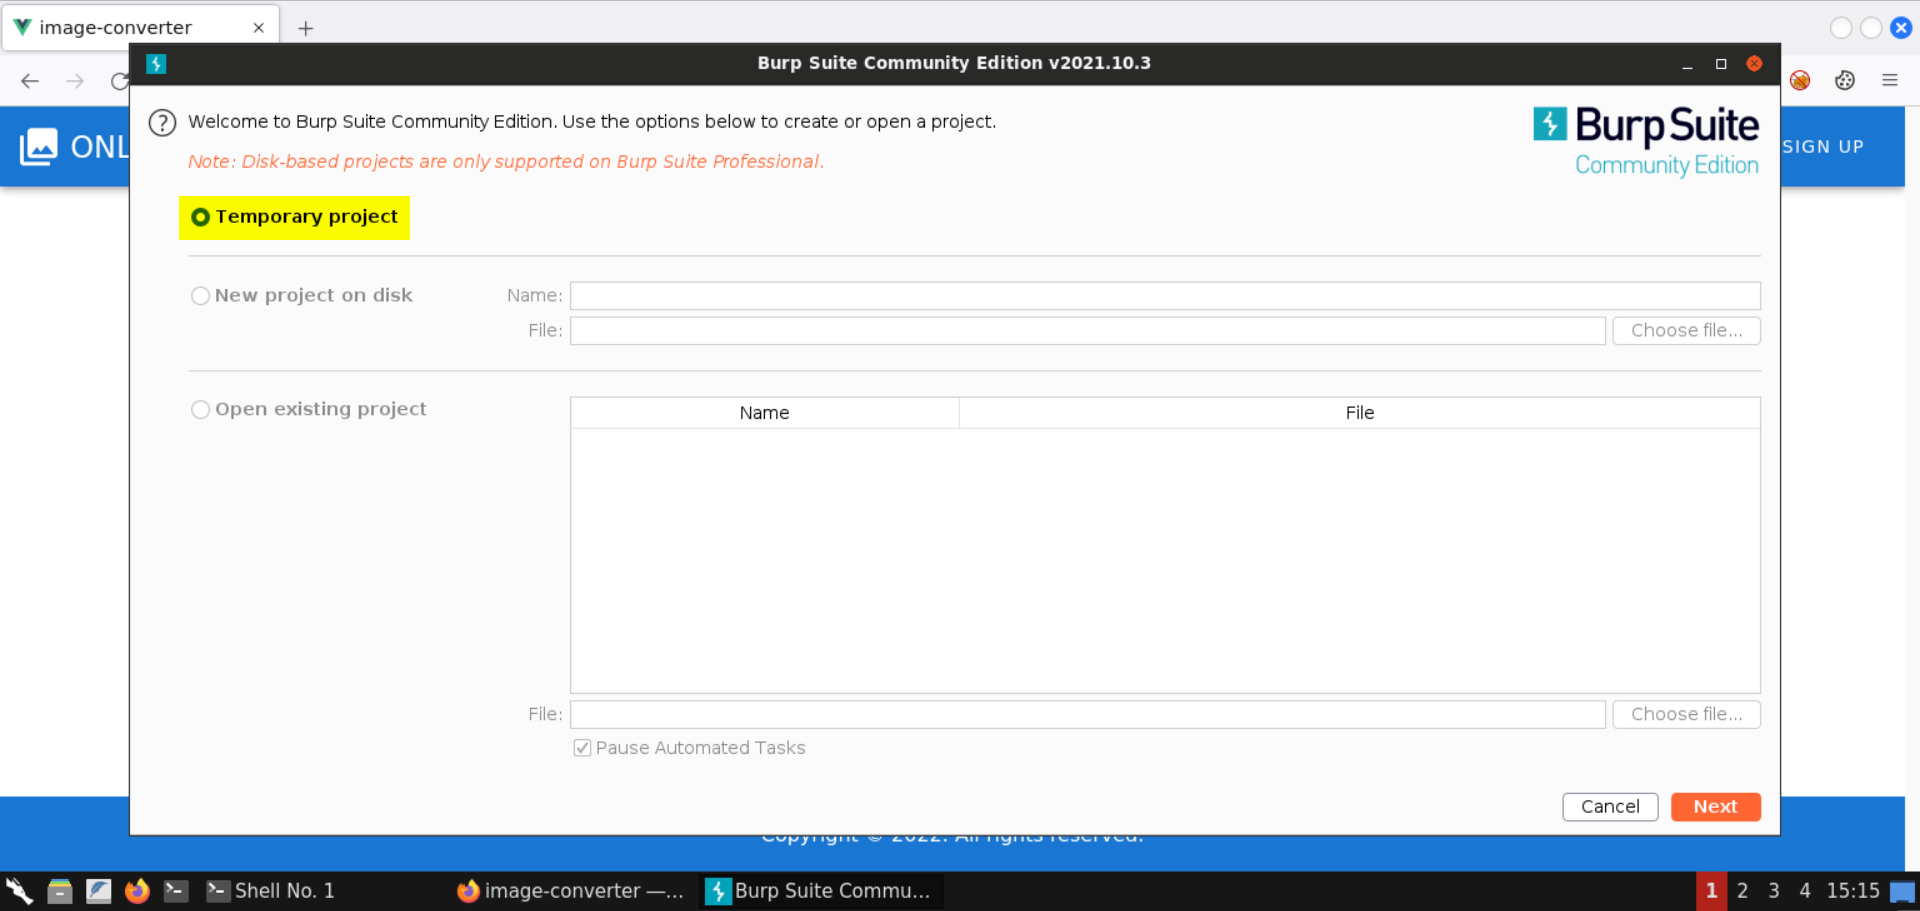Switch to workspace 3
1920x911 pixels.
tap(1773, 891)
